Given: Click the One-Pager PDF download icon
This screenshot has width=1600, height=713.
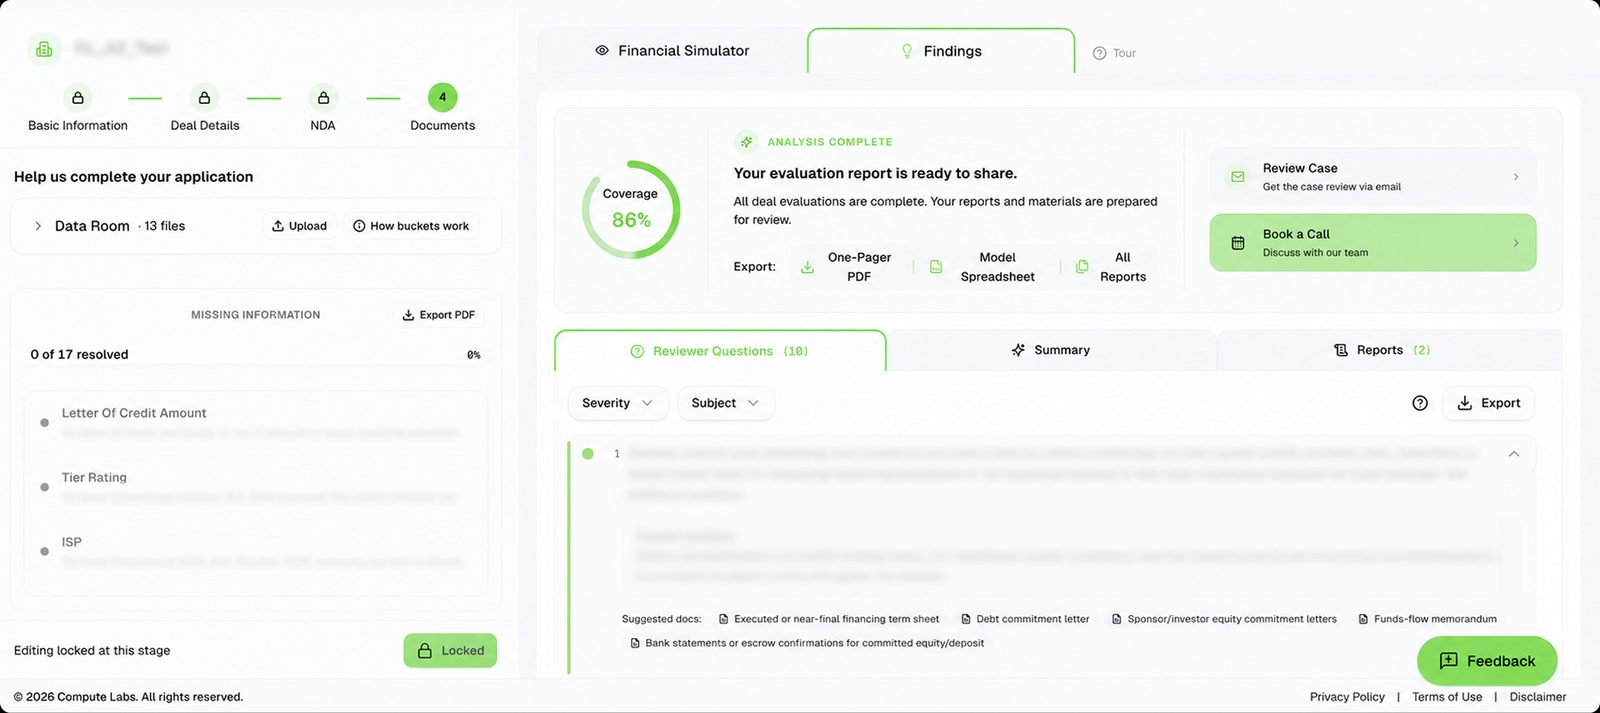Looking at the screenshot, I should click(807, 267).
